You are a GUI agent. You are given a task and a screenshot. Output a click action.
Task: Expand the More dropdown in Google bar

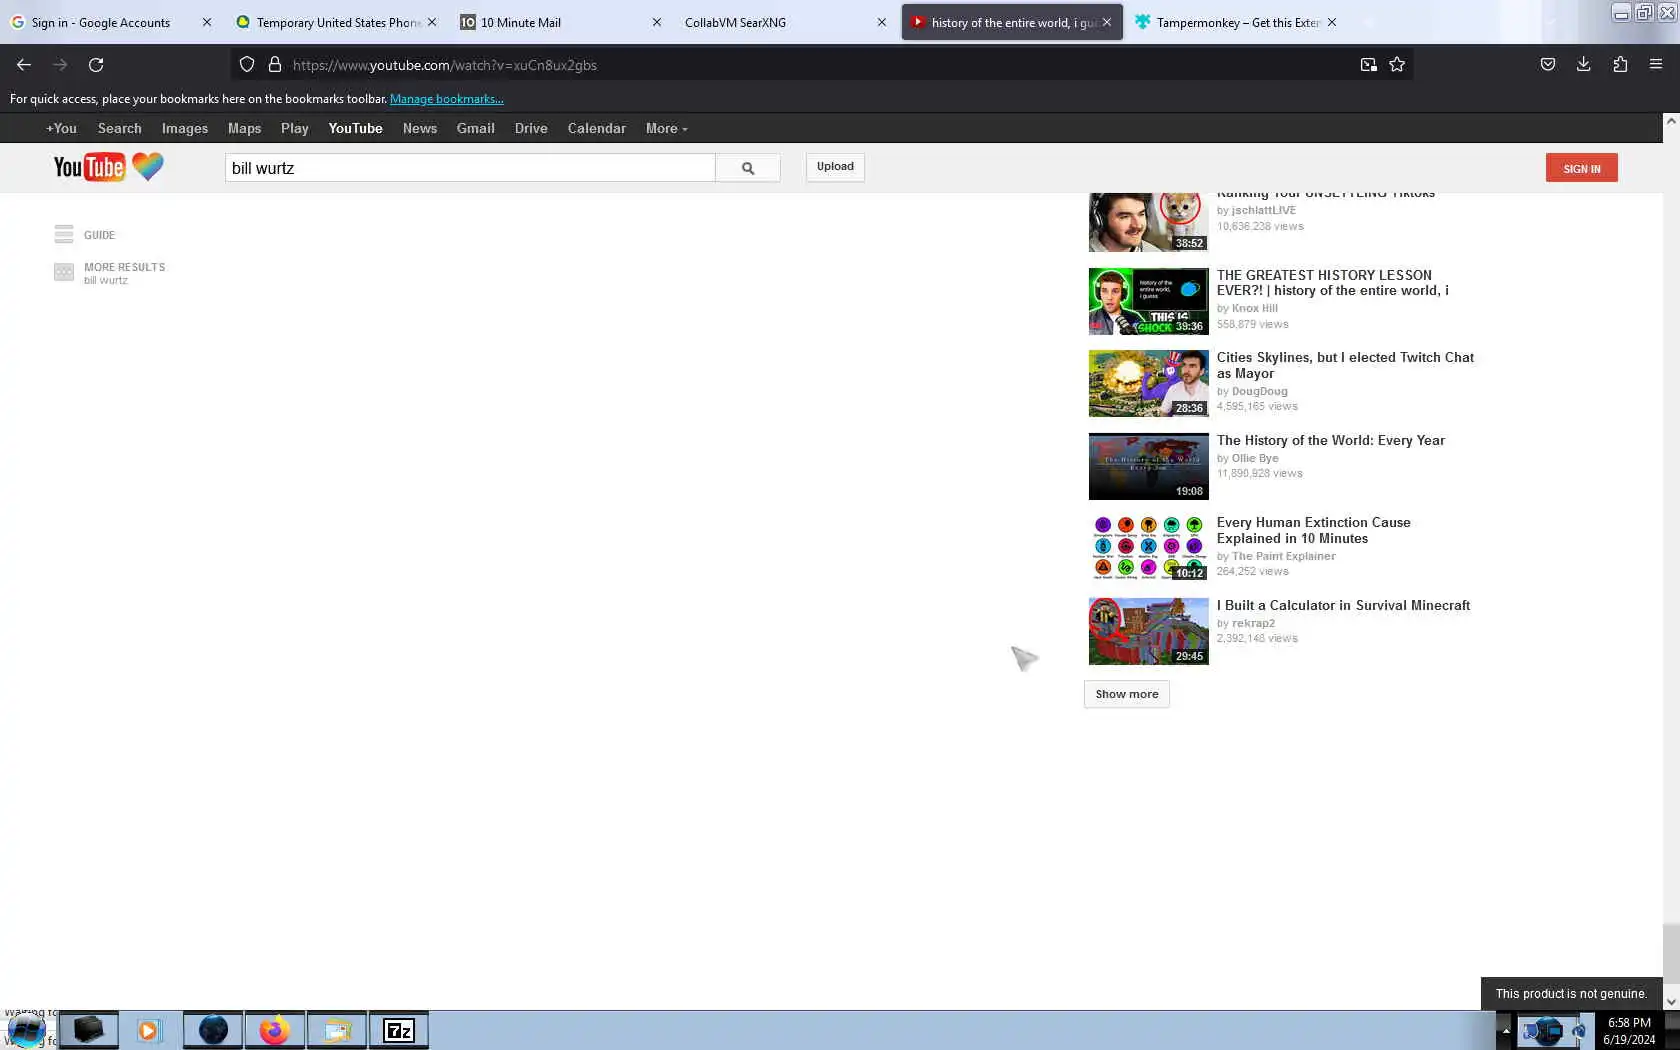[666, 128]
